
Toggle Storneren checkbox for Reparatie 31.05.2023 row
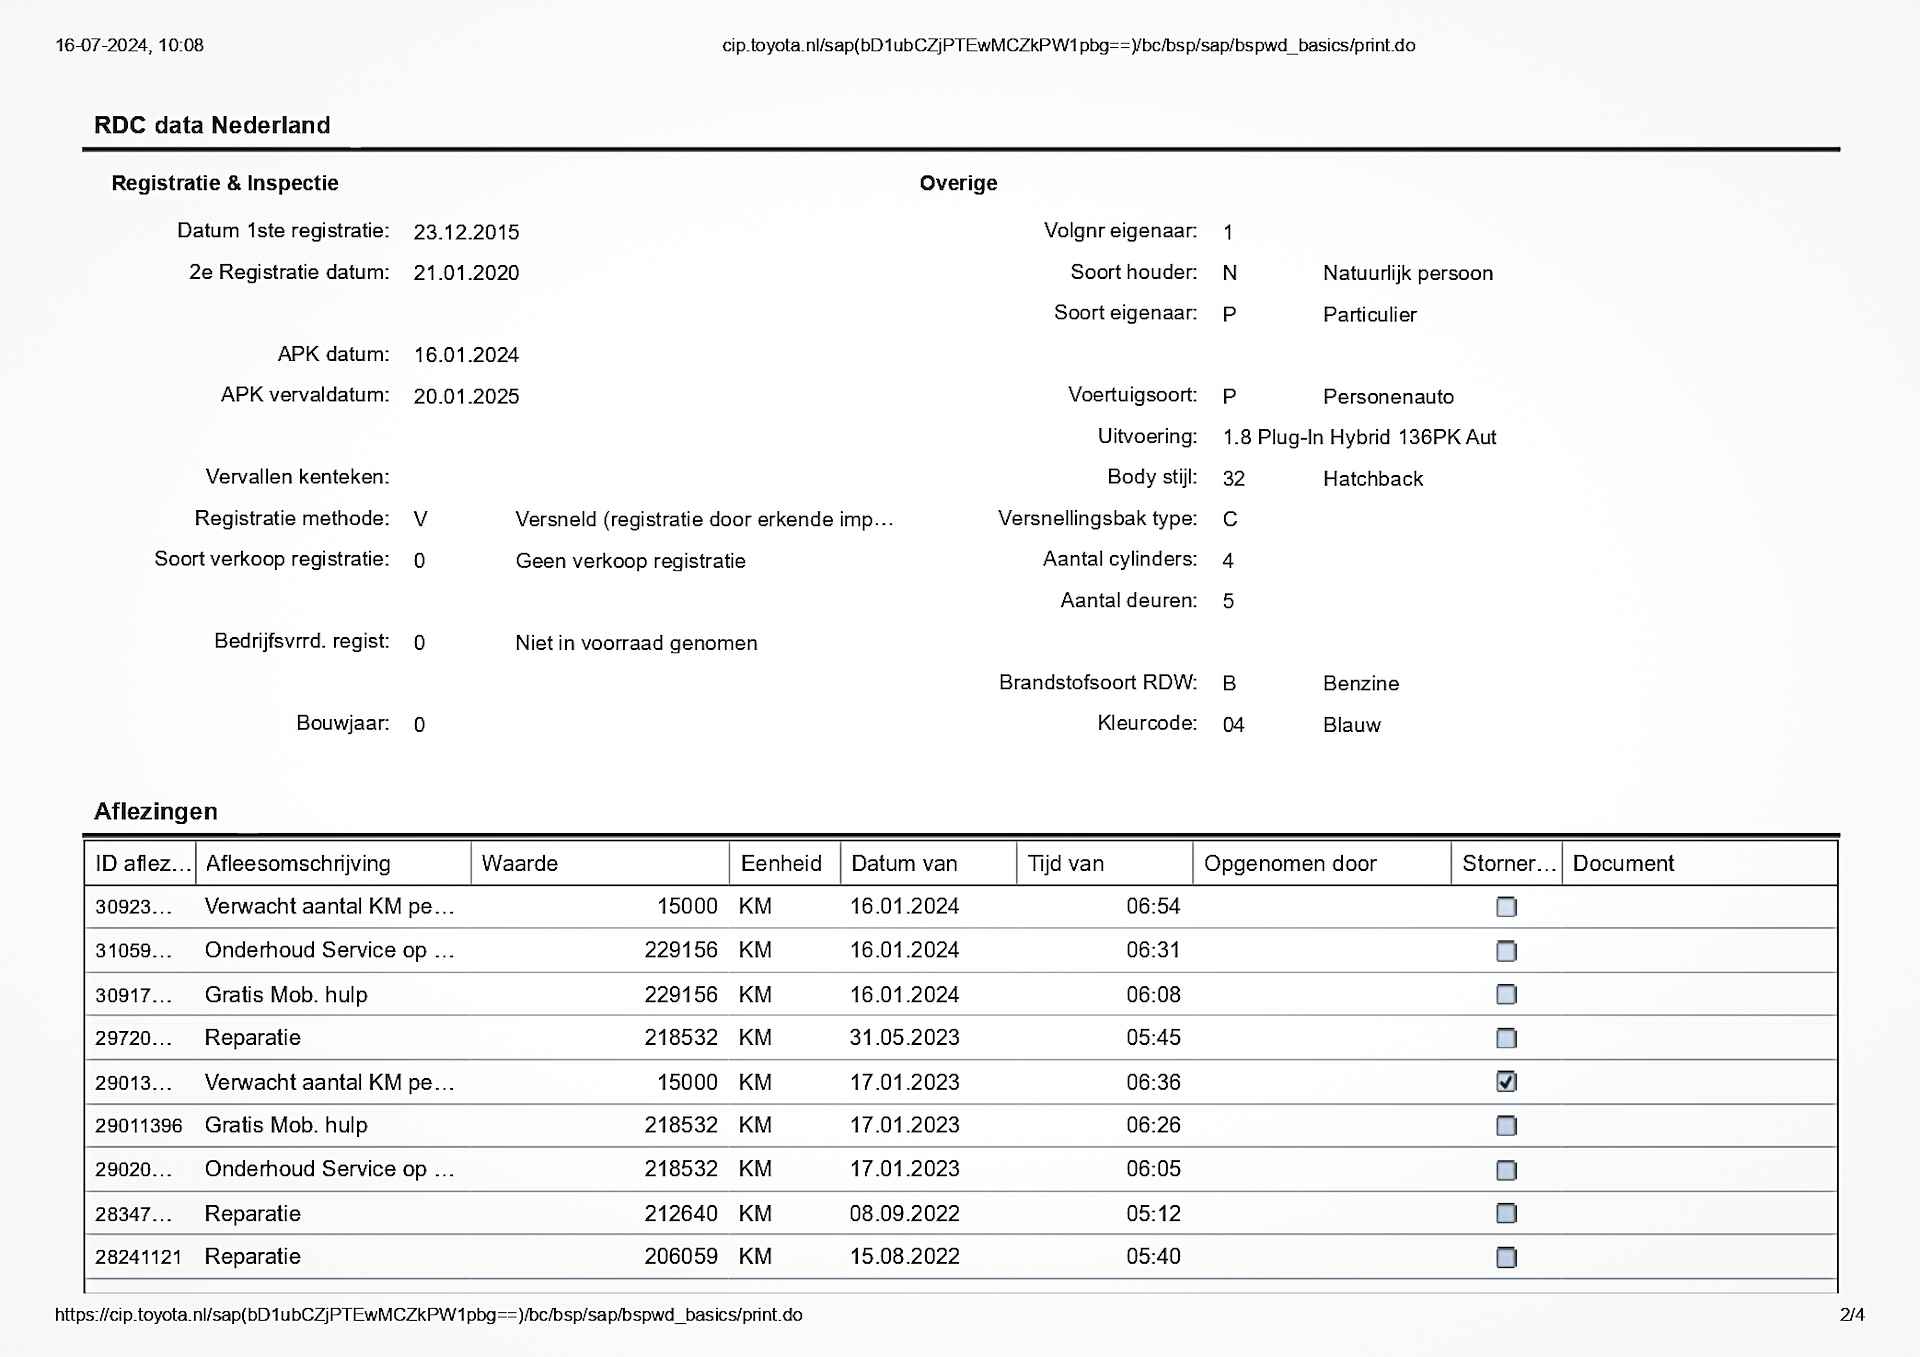coord(1506,1038)
